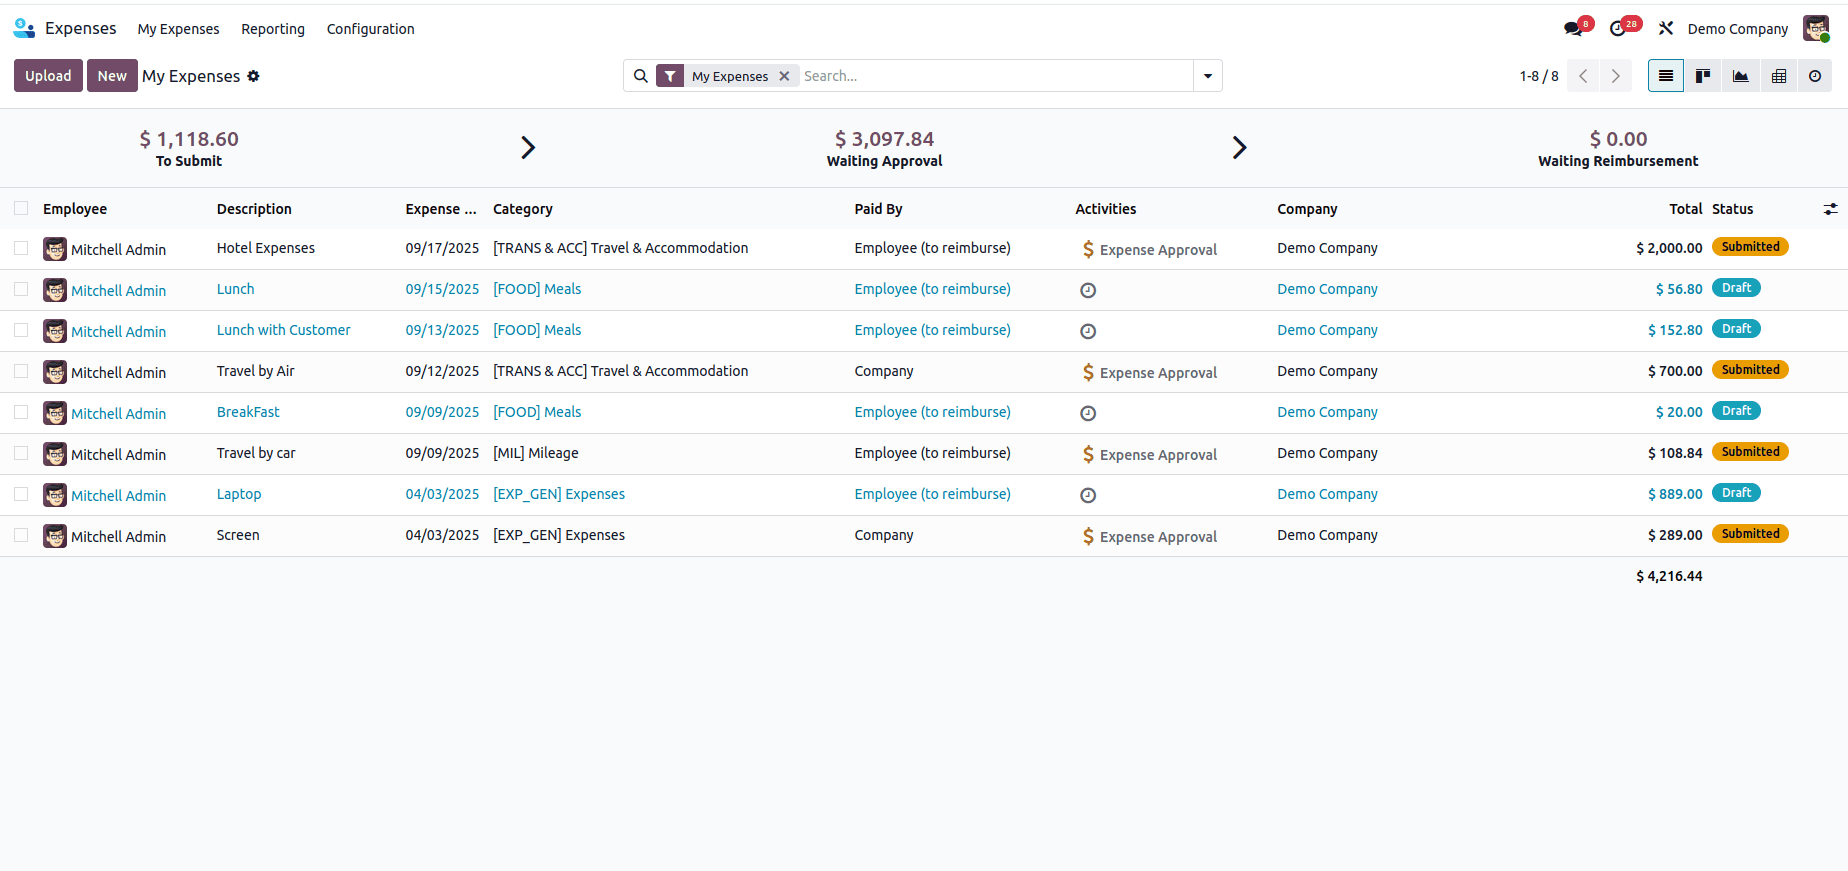Viewport: 1848px width, 871px height.
Task: Click the Search input field
Action: click(995, 76)
